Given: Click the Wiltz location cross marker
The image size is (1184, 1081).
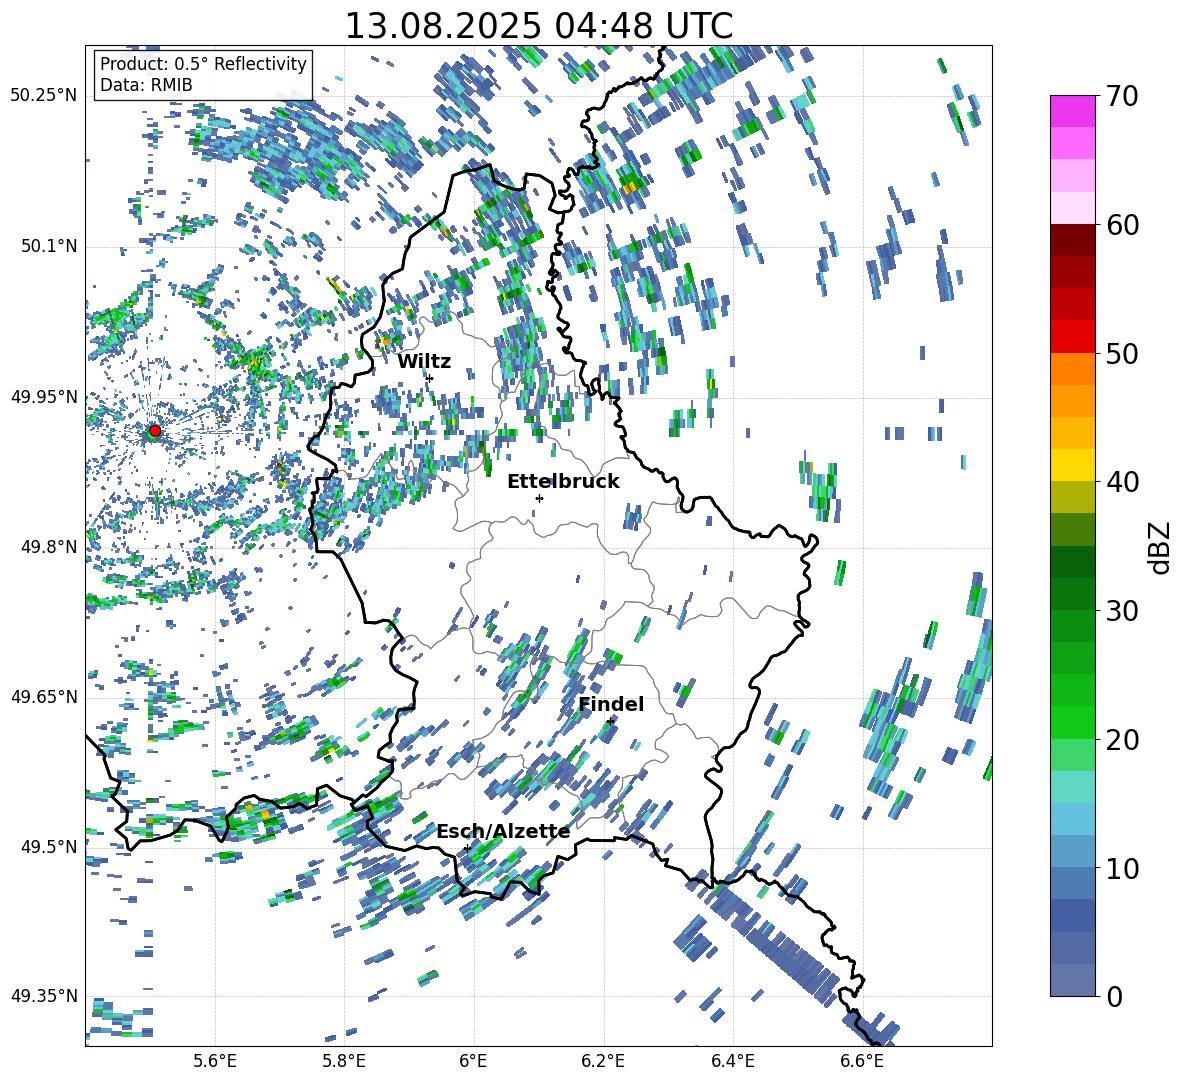Looking at the screenshot, I should click(430, 378).
